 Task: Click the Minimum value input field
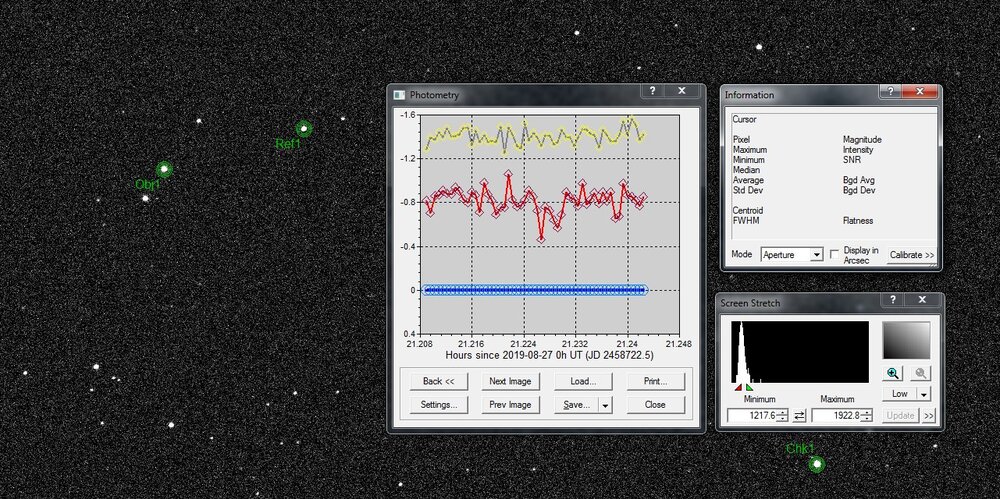coord(752,415)
